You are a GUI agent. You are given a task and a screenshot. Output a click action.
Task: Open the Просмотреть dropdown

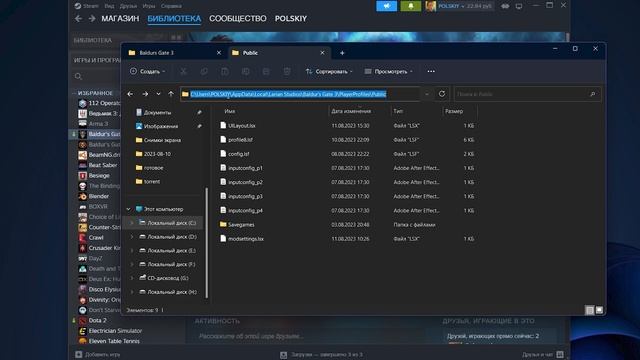click(x=388, y=71)
